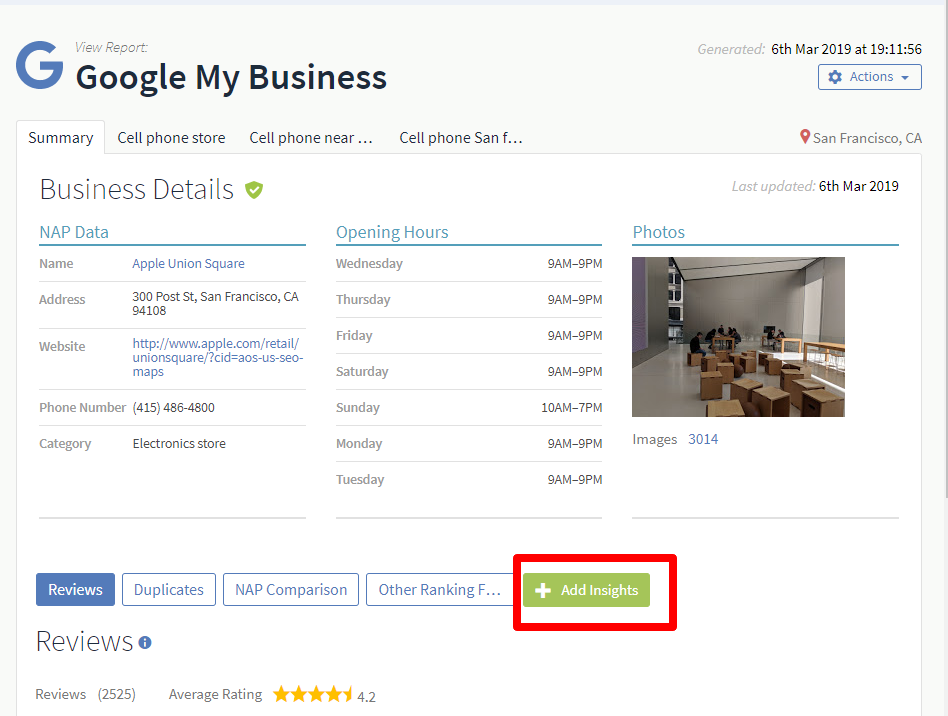This screenshot has width=948, height=716.
Task: Click the Last updated 6th Mar 2019 text
Action: 815,186
